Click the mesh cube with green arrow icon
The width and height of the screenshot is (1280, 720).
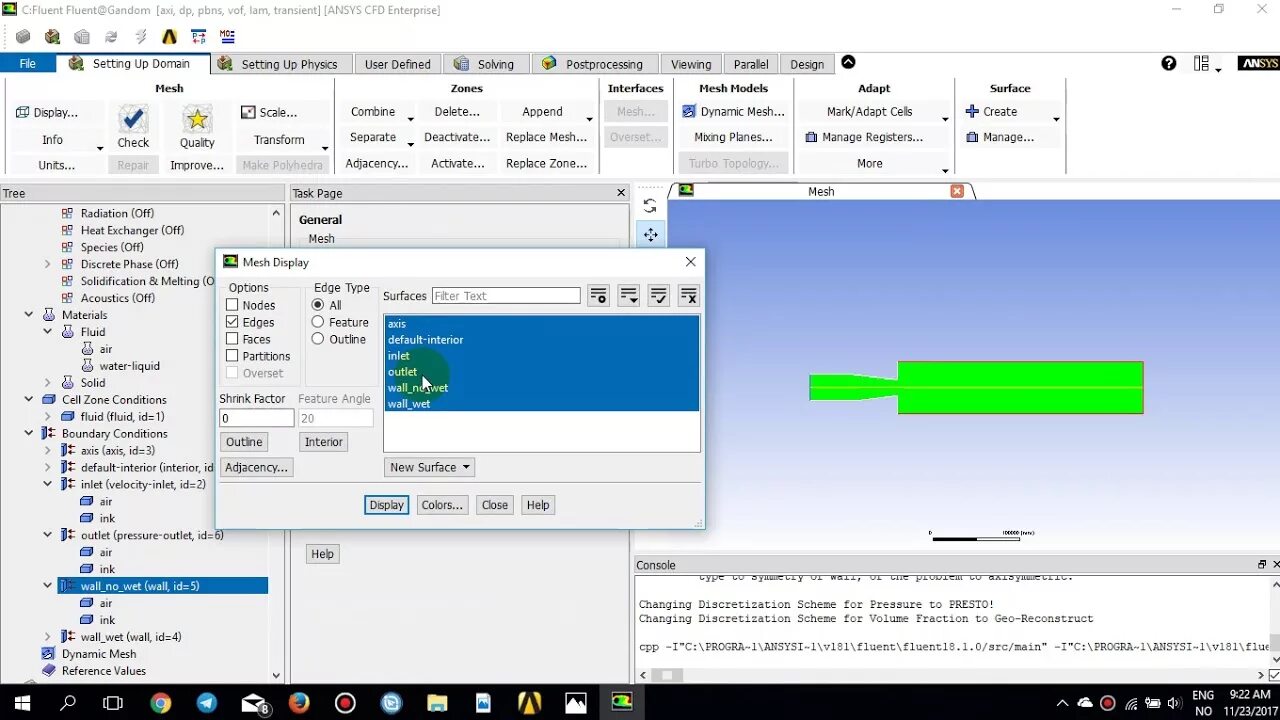click(52, 37)
